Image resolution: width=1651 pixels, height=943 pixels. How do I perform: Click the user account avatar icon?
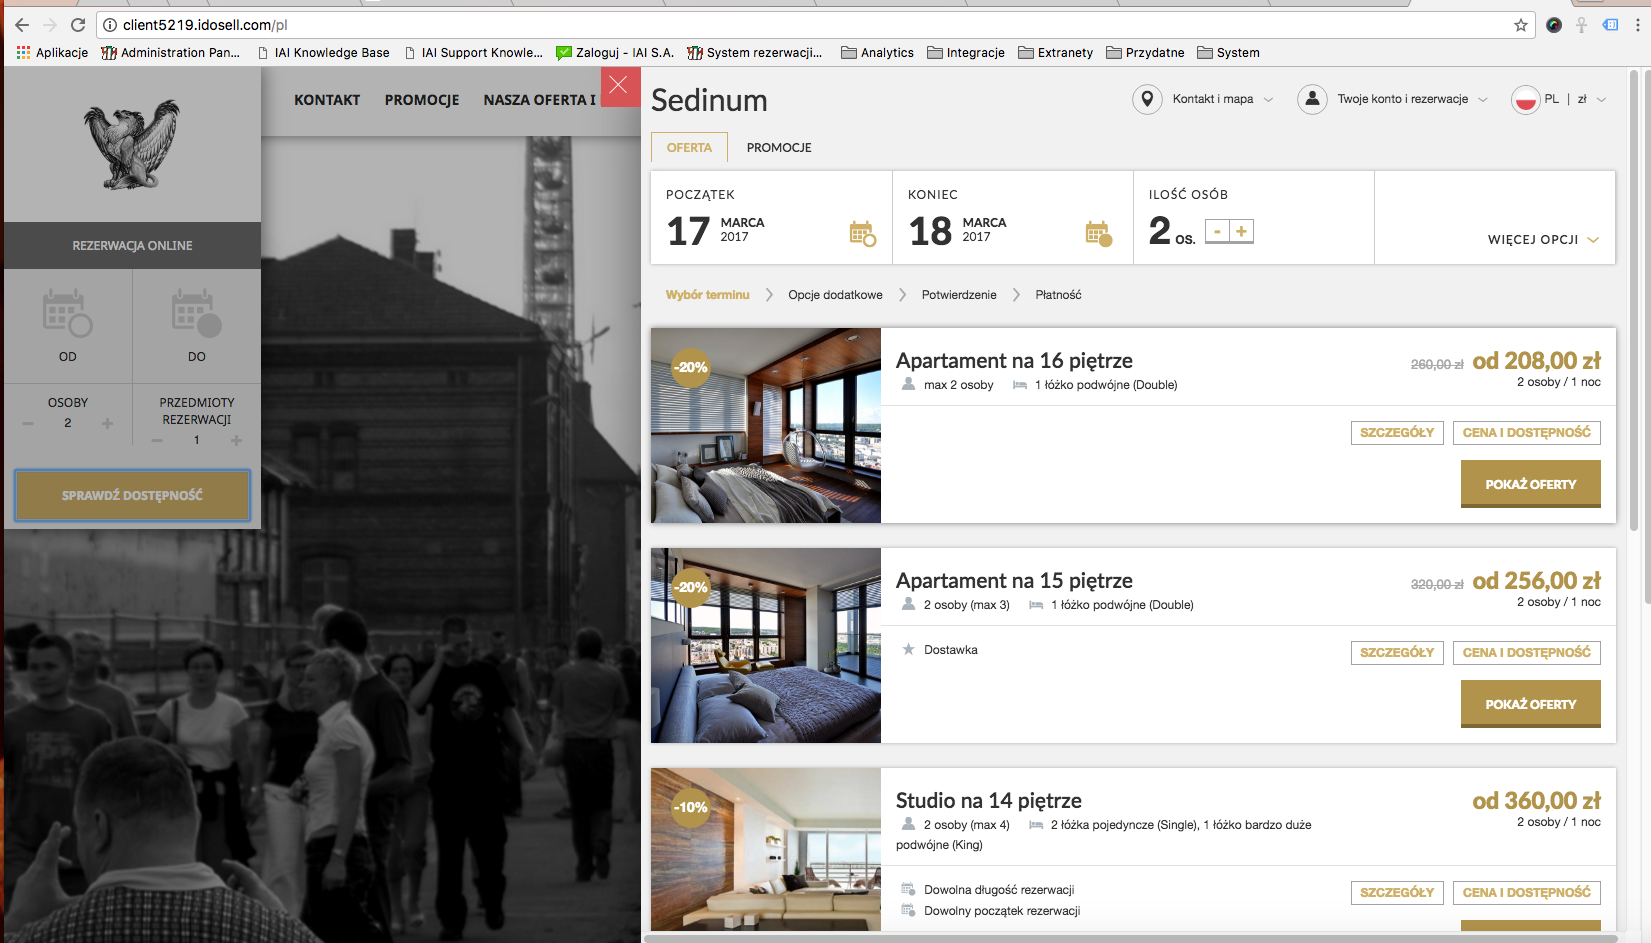[1312, 99]
